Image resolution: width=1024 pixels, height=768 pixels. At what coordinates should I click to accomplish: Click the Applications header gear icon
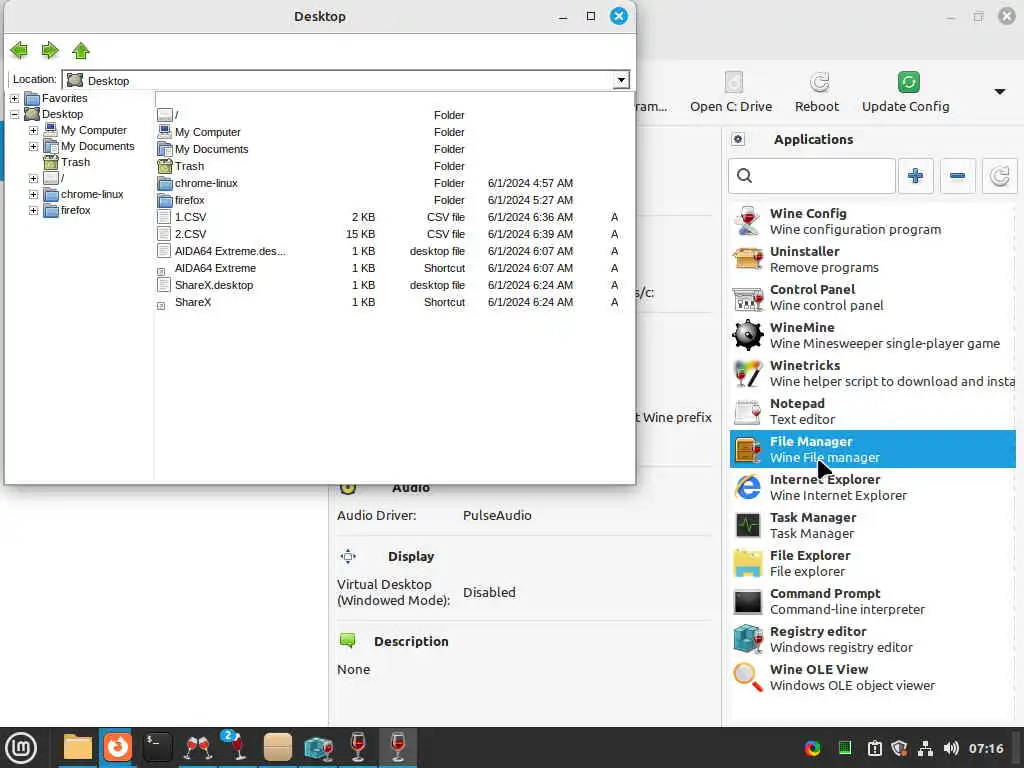click(738, 139)
